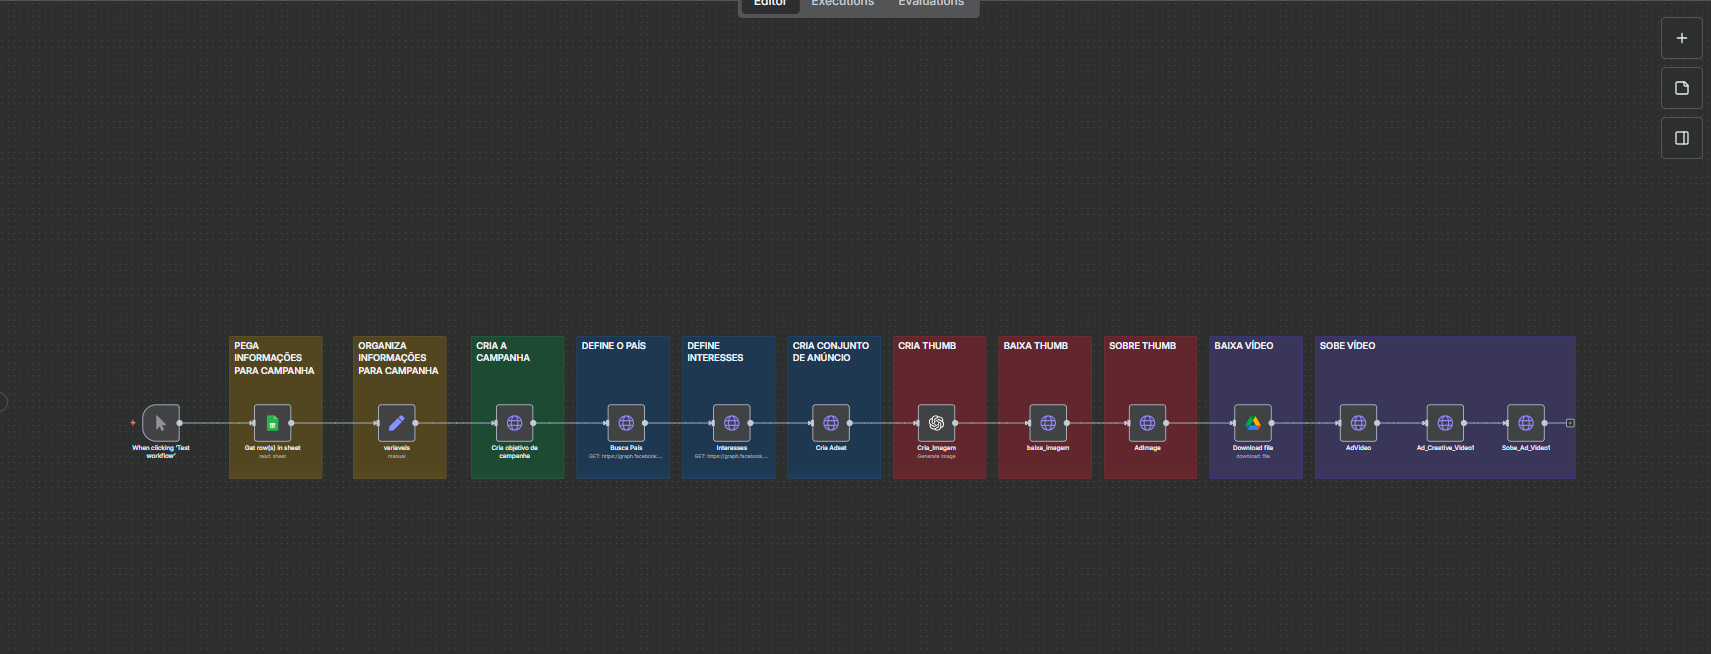Click the add node plus button
The width and height of the screenshot is (1711, 654).
coord(1681,38)
